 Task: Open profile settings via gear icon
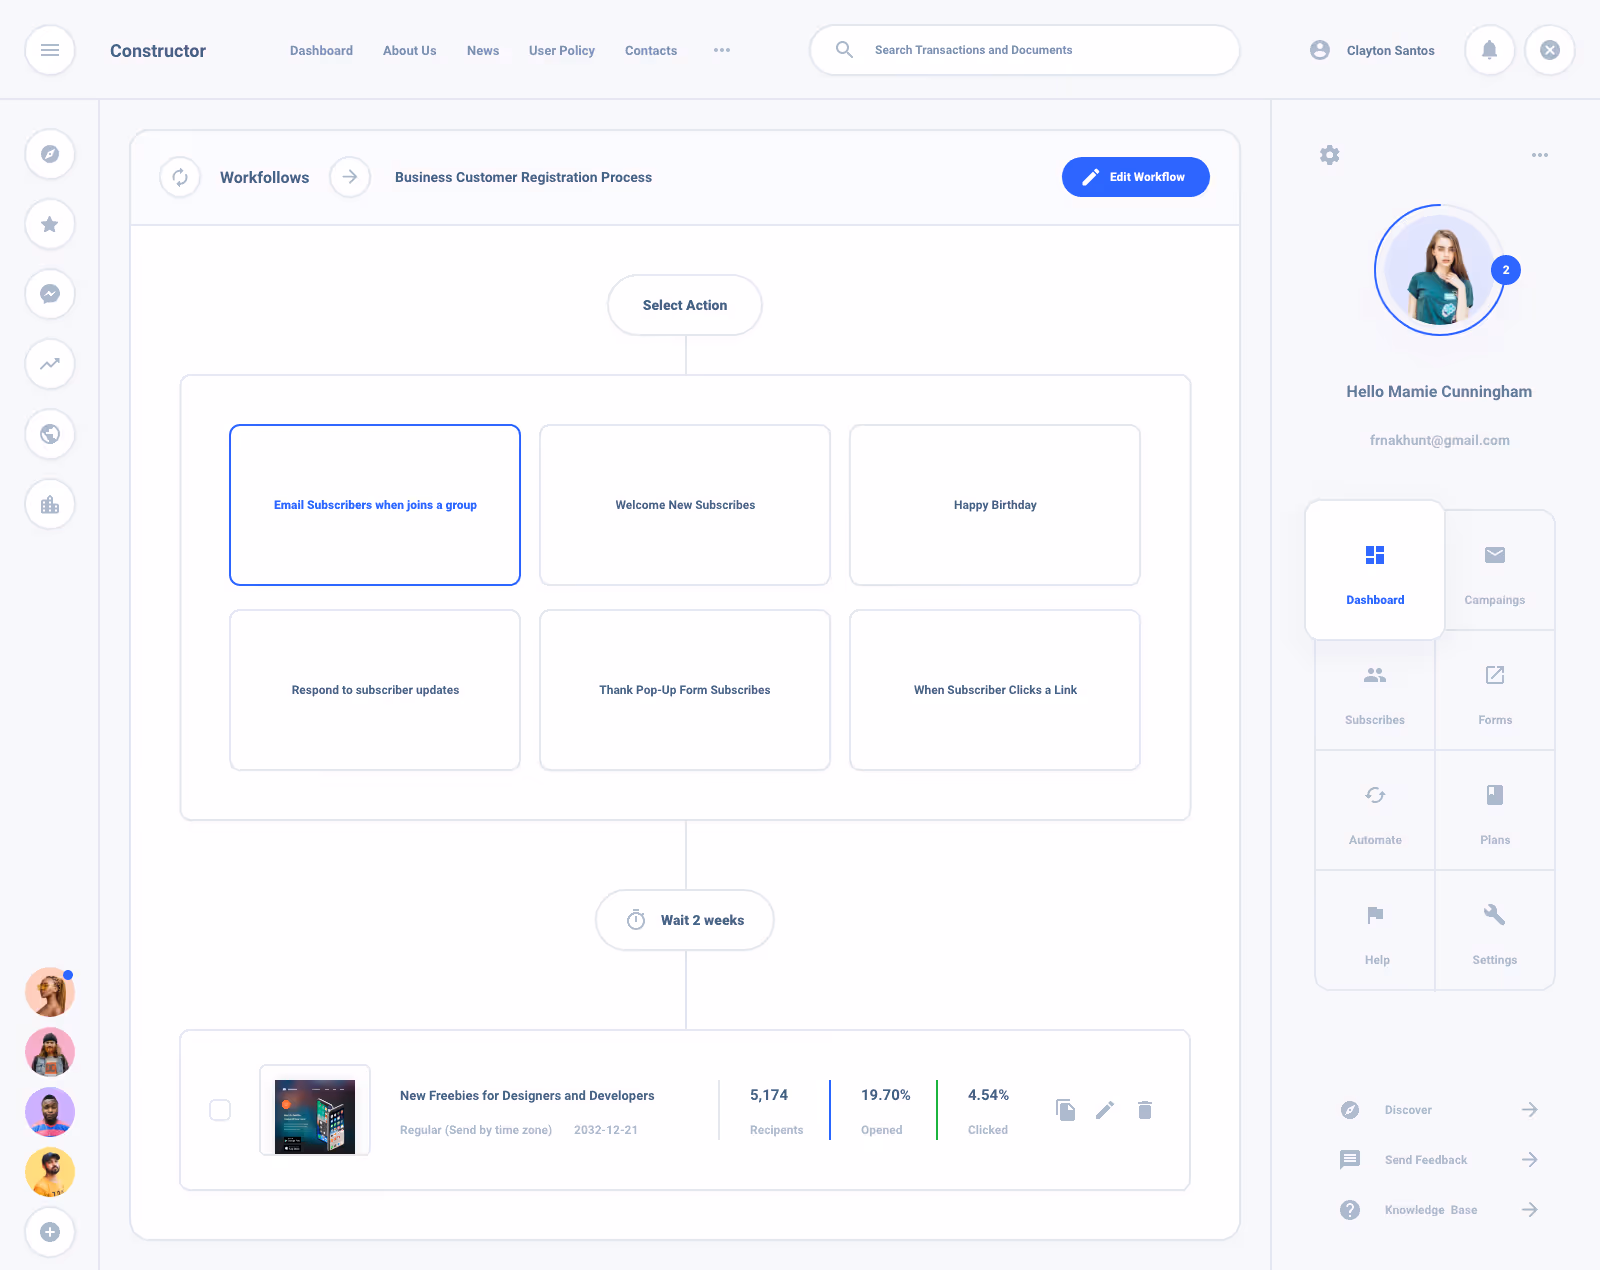tap(1329, 155)
